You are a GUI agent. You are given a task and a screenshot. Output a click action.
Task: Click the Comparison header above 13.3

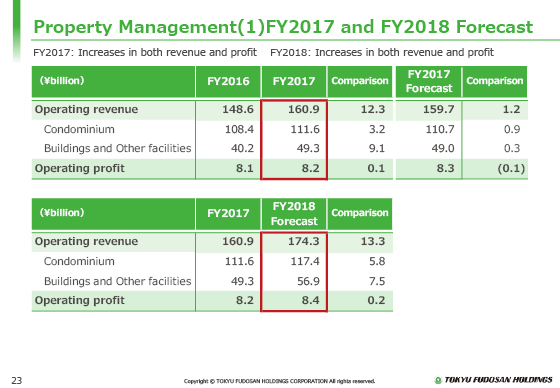coord(360,213)
